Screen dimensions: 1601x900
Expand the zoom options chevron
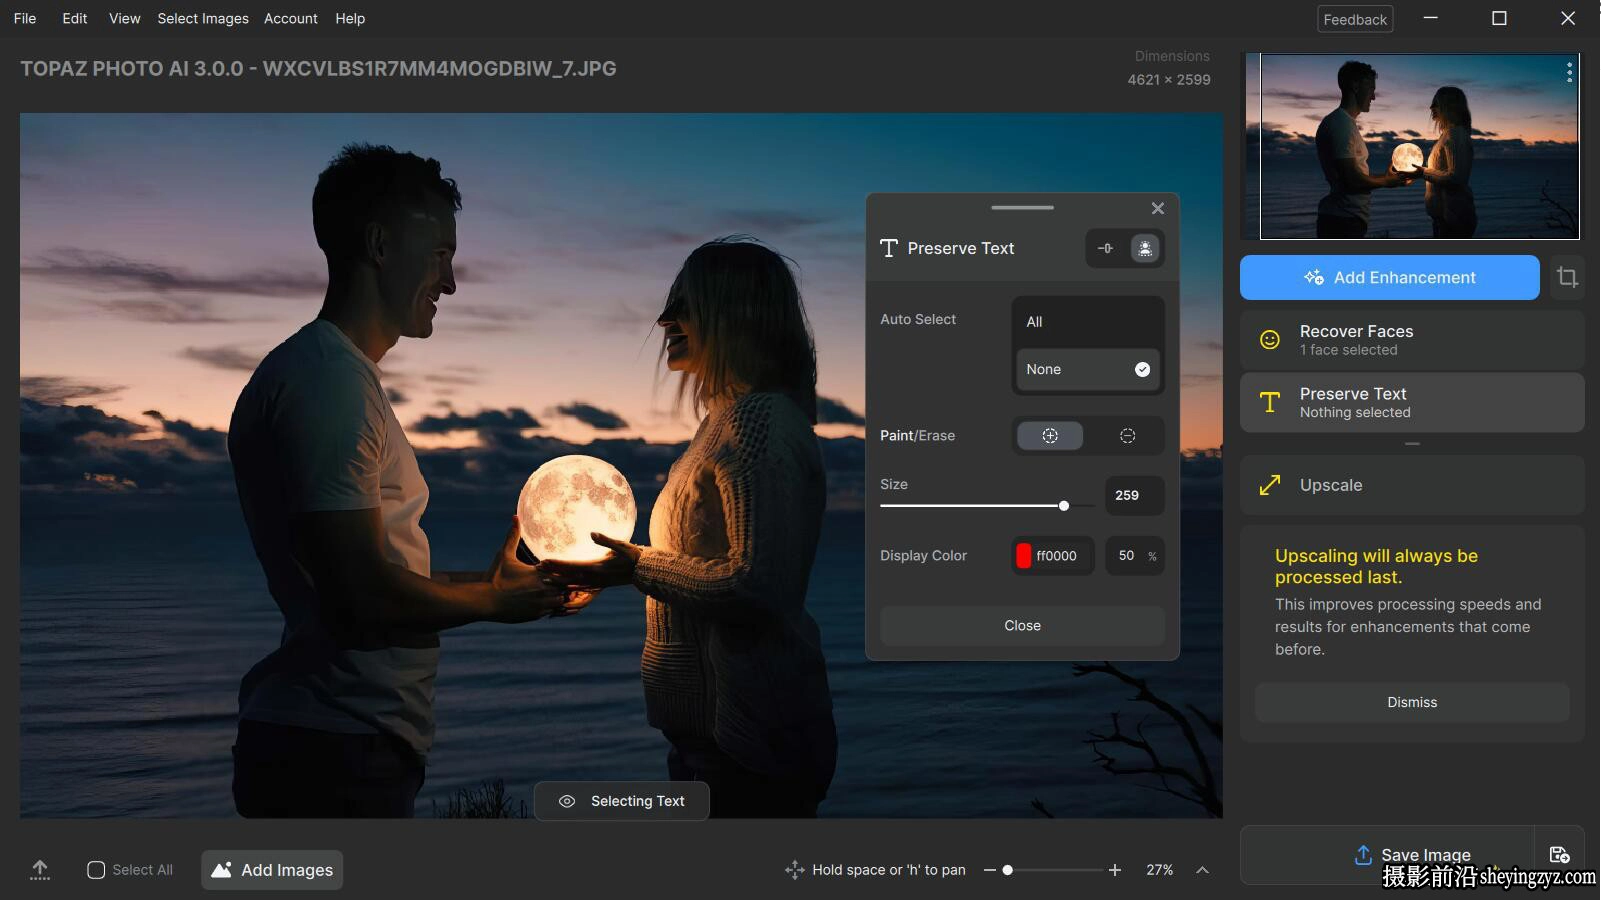(x=1202, y=870)
